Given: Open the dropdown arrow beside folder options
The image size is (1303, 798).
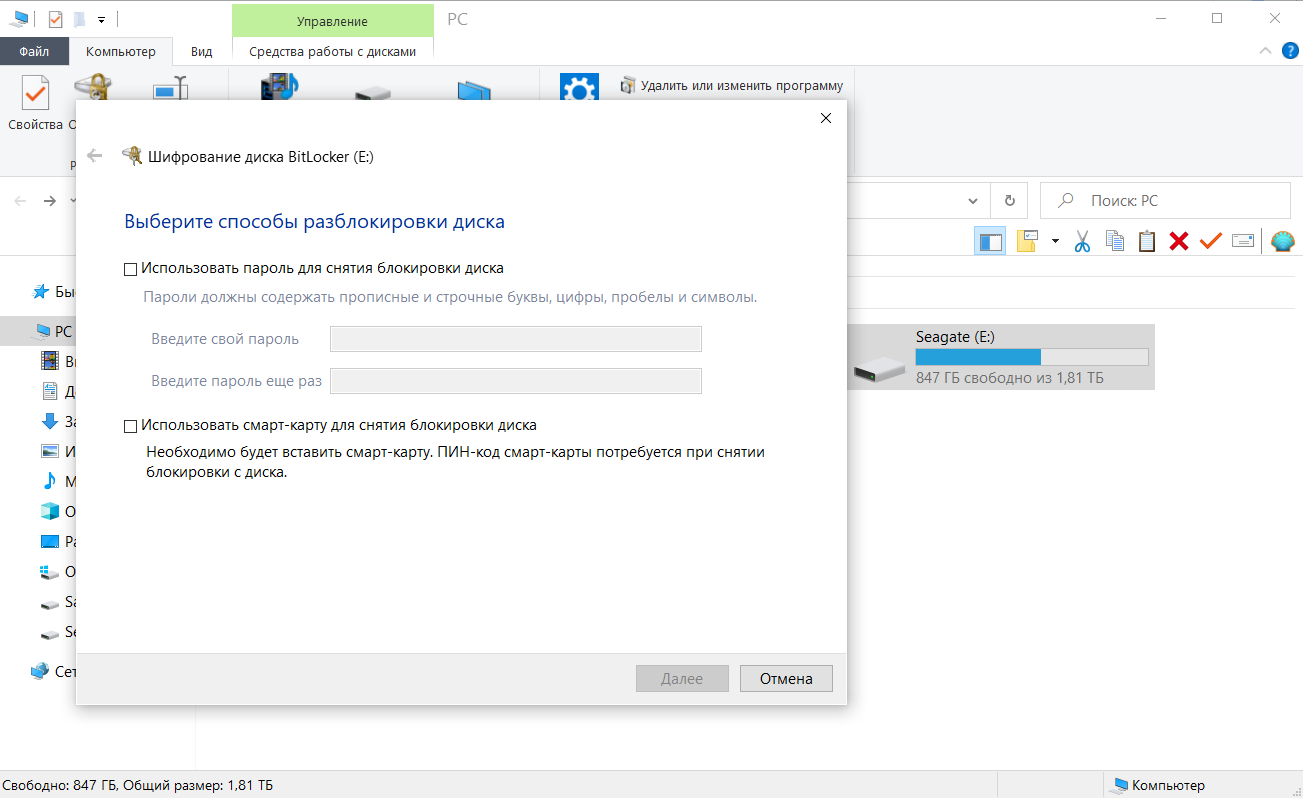Looking at the screenshot, I should point(1055,241).
